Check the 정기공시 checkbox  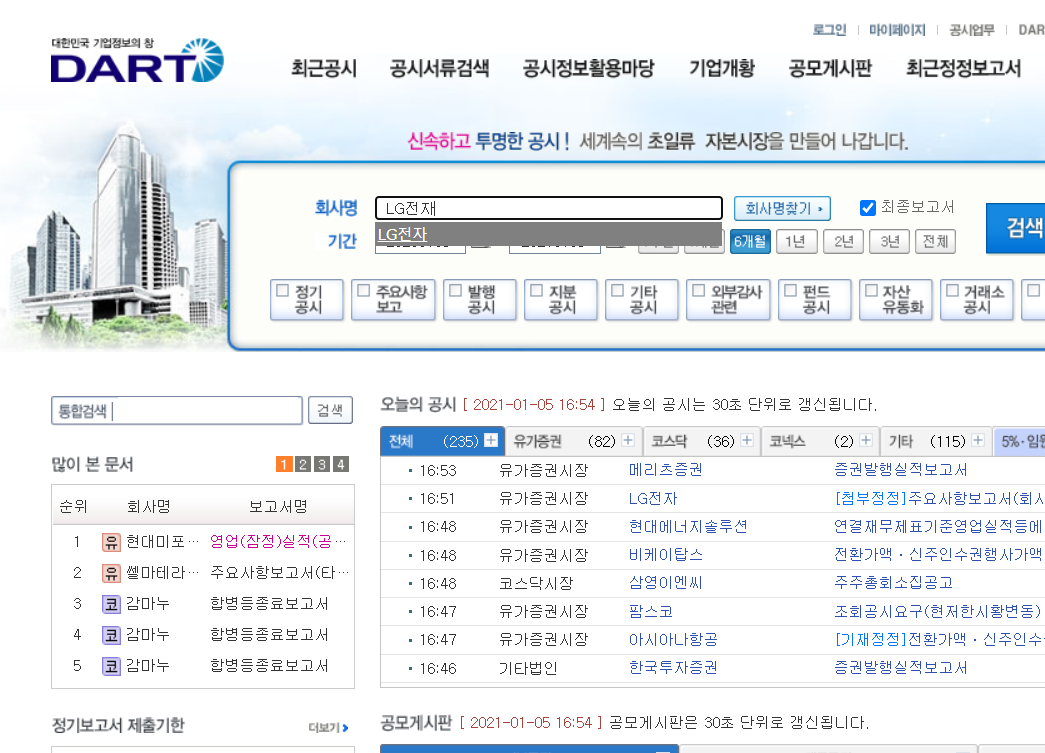coord(283,291)
